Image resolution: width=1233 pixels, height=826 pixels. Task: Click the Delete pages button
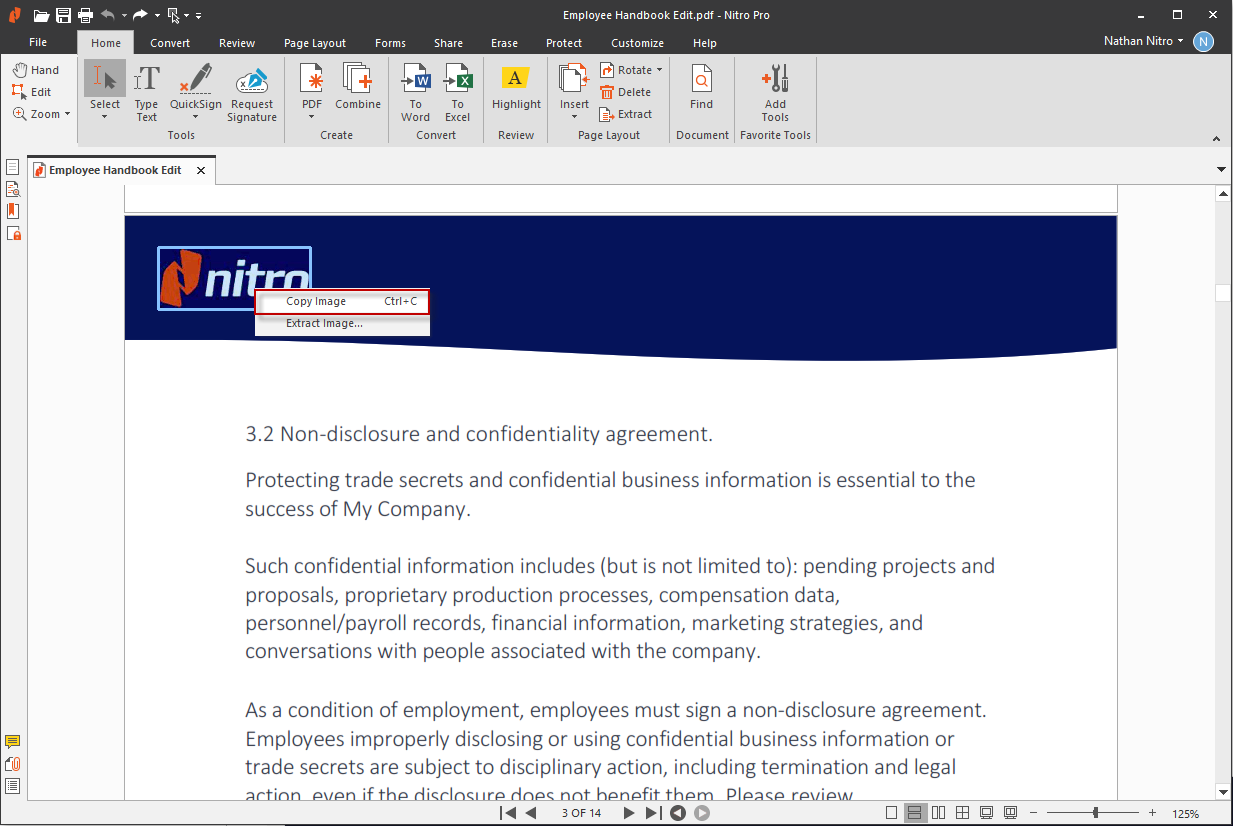[626, 92]
